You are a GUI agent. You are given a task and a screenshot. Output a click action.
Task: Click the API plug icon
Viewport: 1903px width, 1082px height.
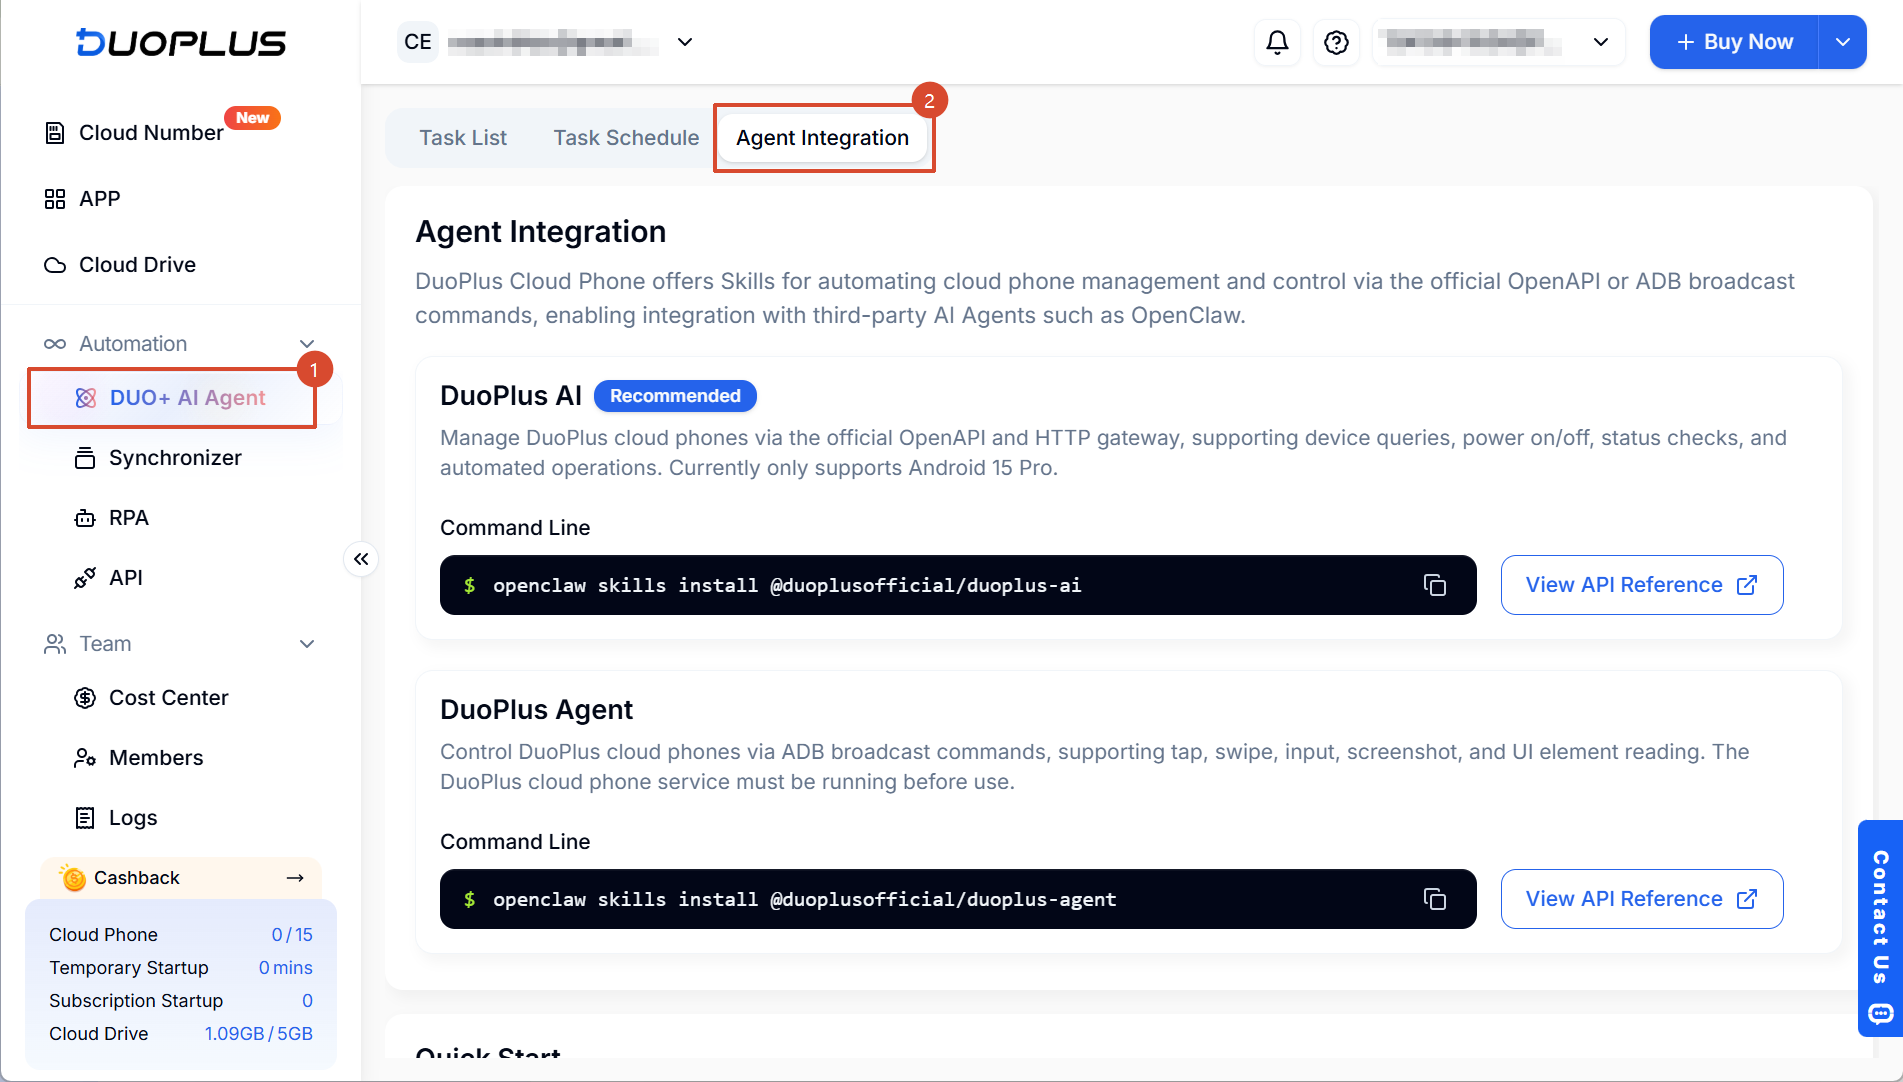(x=85, y=578)
